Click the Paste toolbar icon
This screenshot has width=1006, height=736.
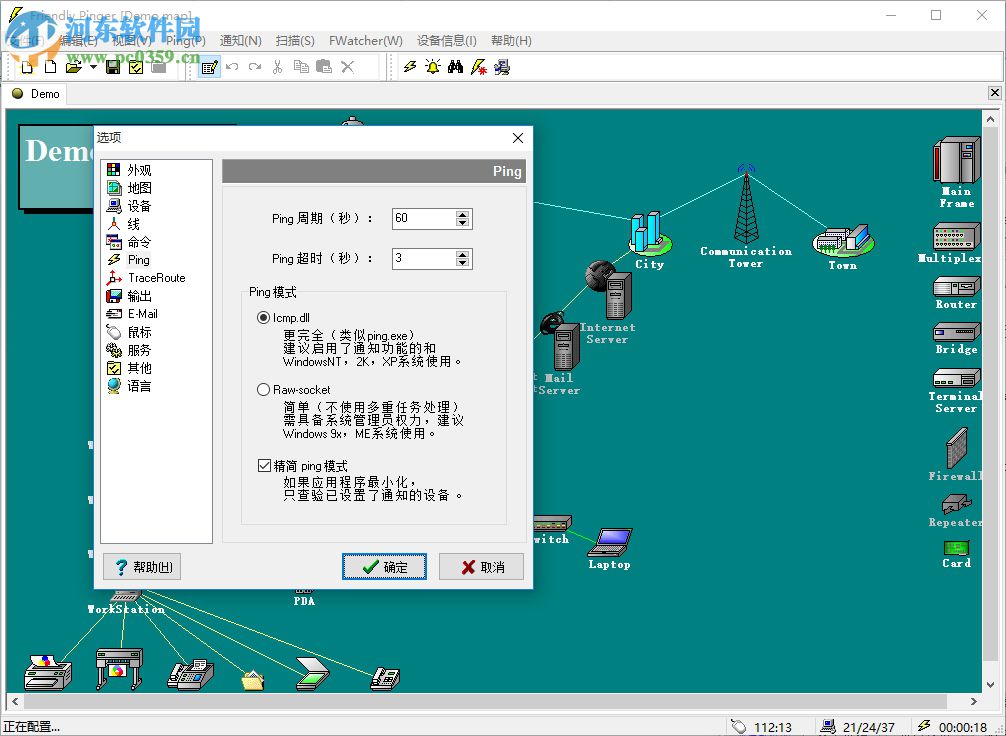tap(324, 67)
